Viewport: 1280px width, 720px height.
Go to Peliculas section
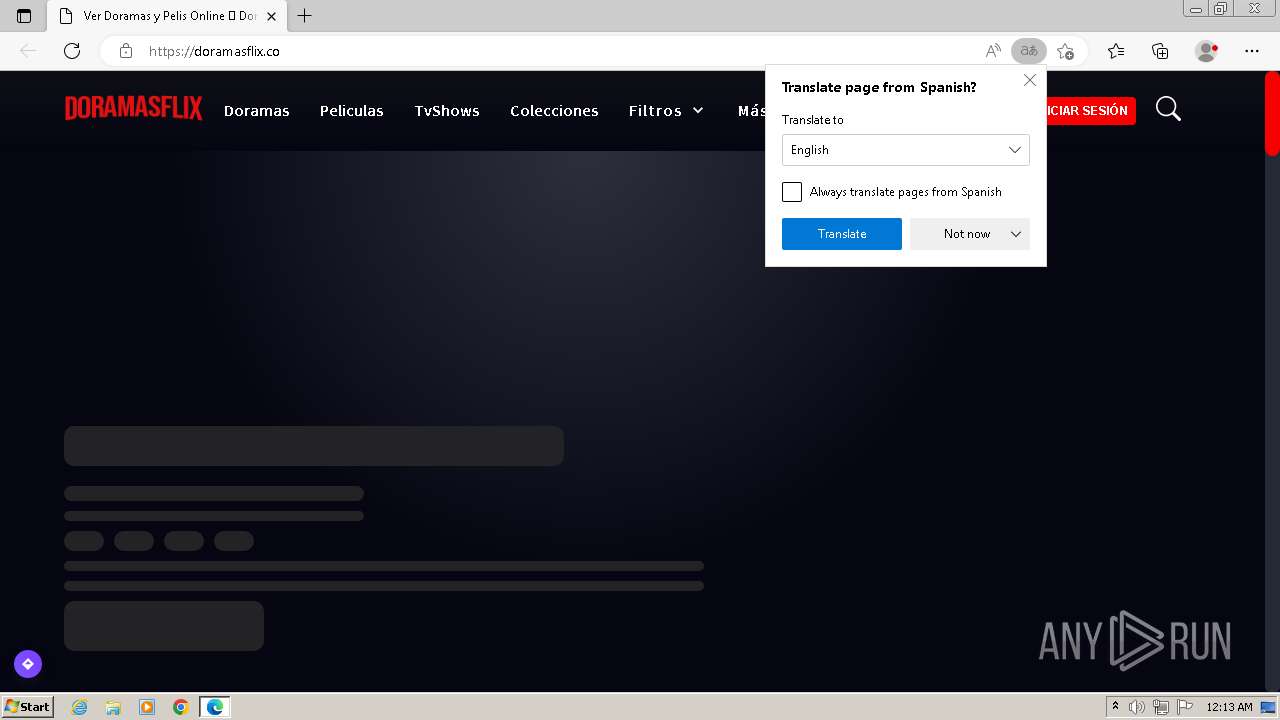pyautogui.click(x=352, y=111)
